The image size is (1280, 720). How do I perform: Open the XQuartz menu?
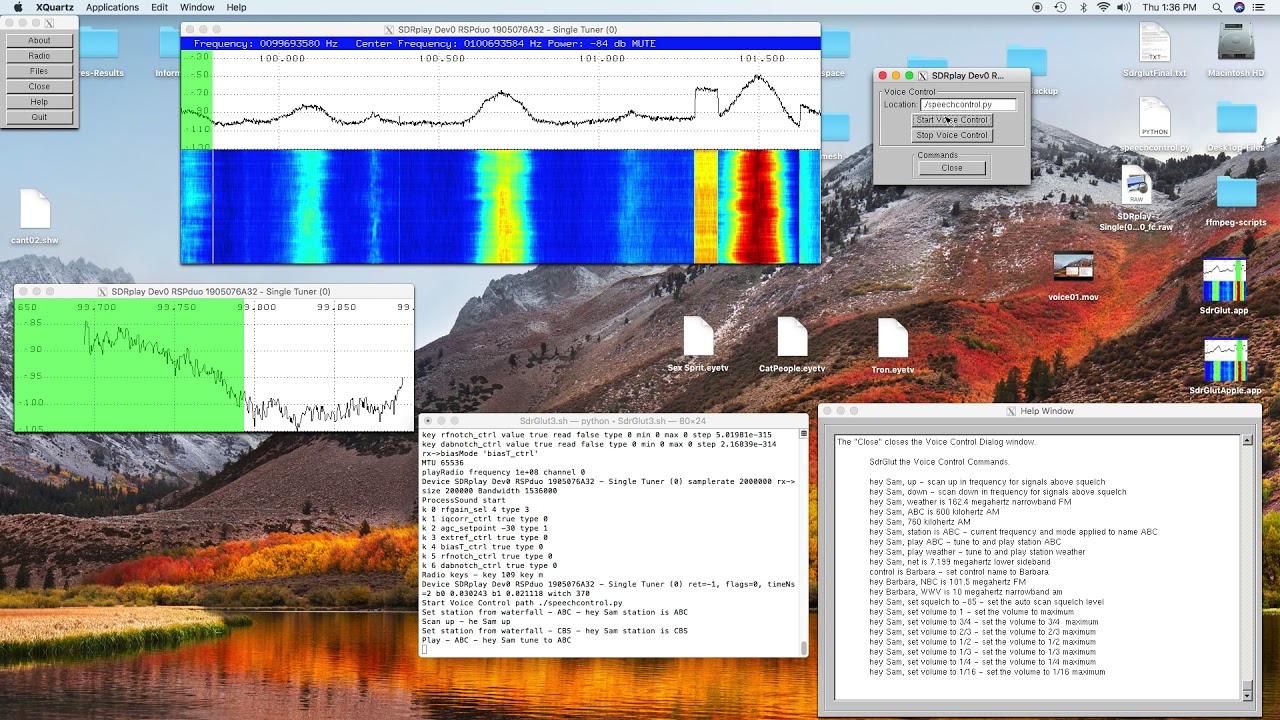[54, 7]
